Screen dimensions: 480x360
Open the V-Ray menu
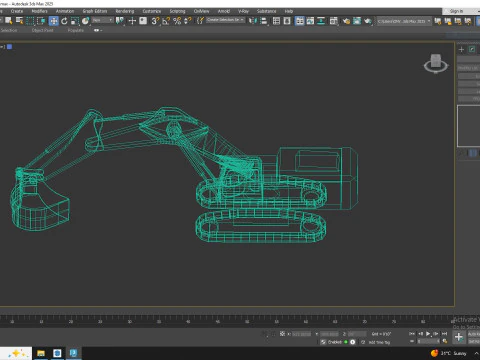click(243, 11)
